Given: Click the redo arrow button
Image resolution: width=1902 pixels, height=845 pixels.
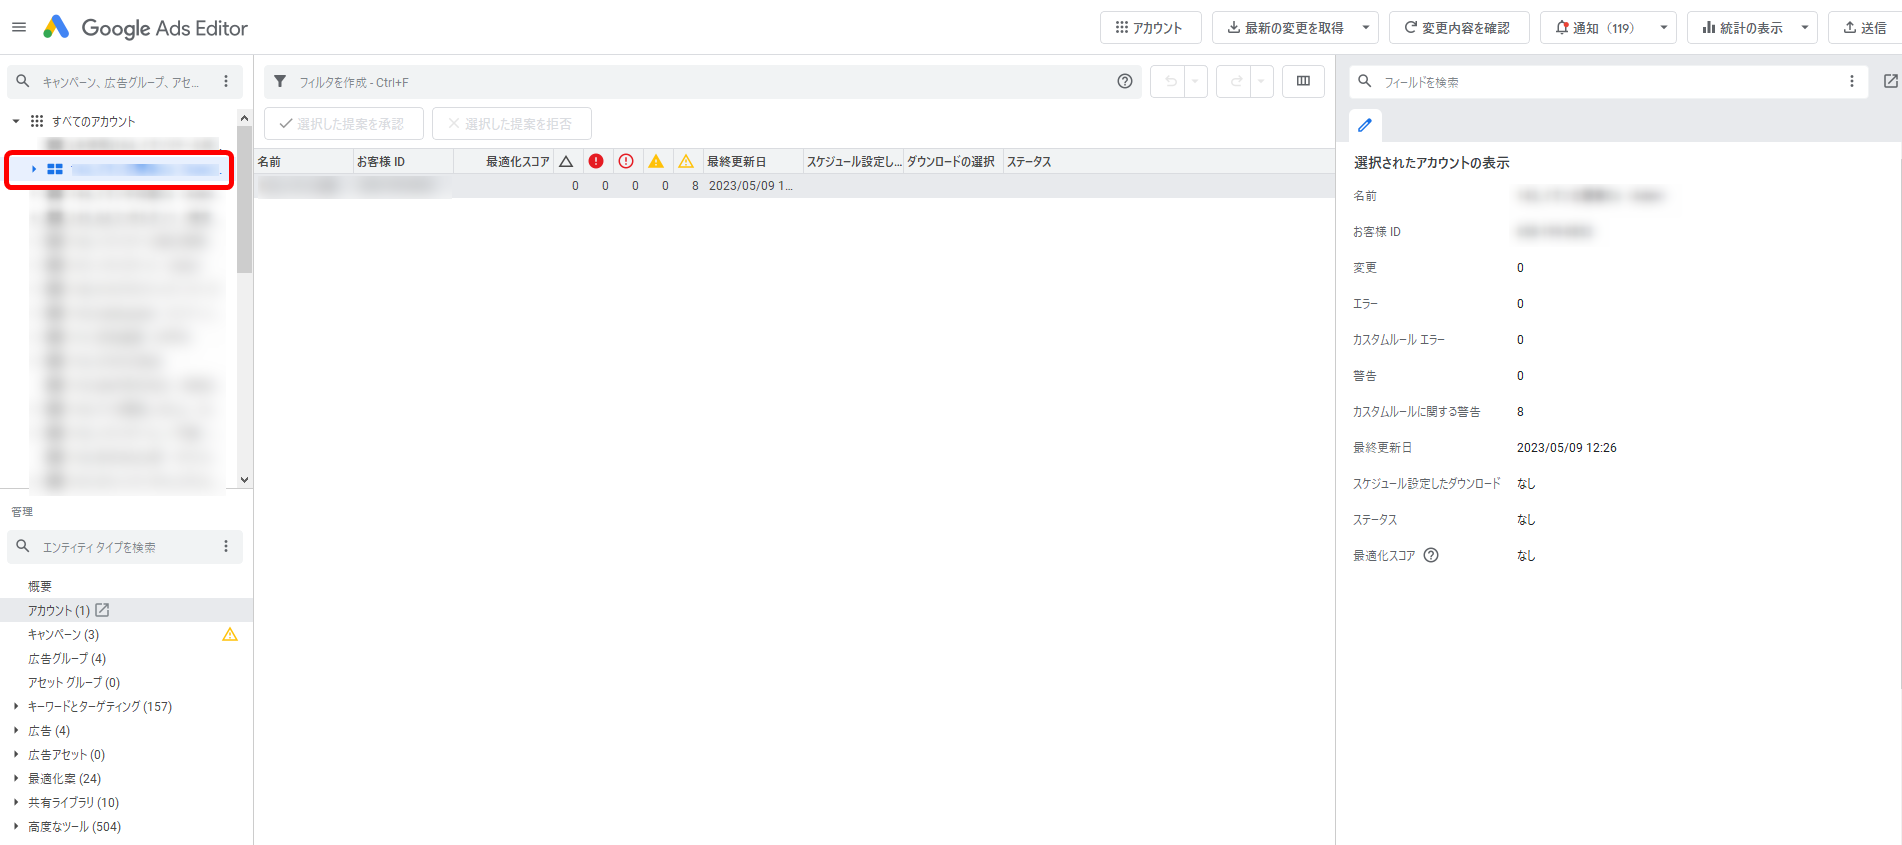Looking at the screenshot, I should coord(1234,82).
